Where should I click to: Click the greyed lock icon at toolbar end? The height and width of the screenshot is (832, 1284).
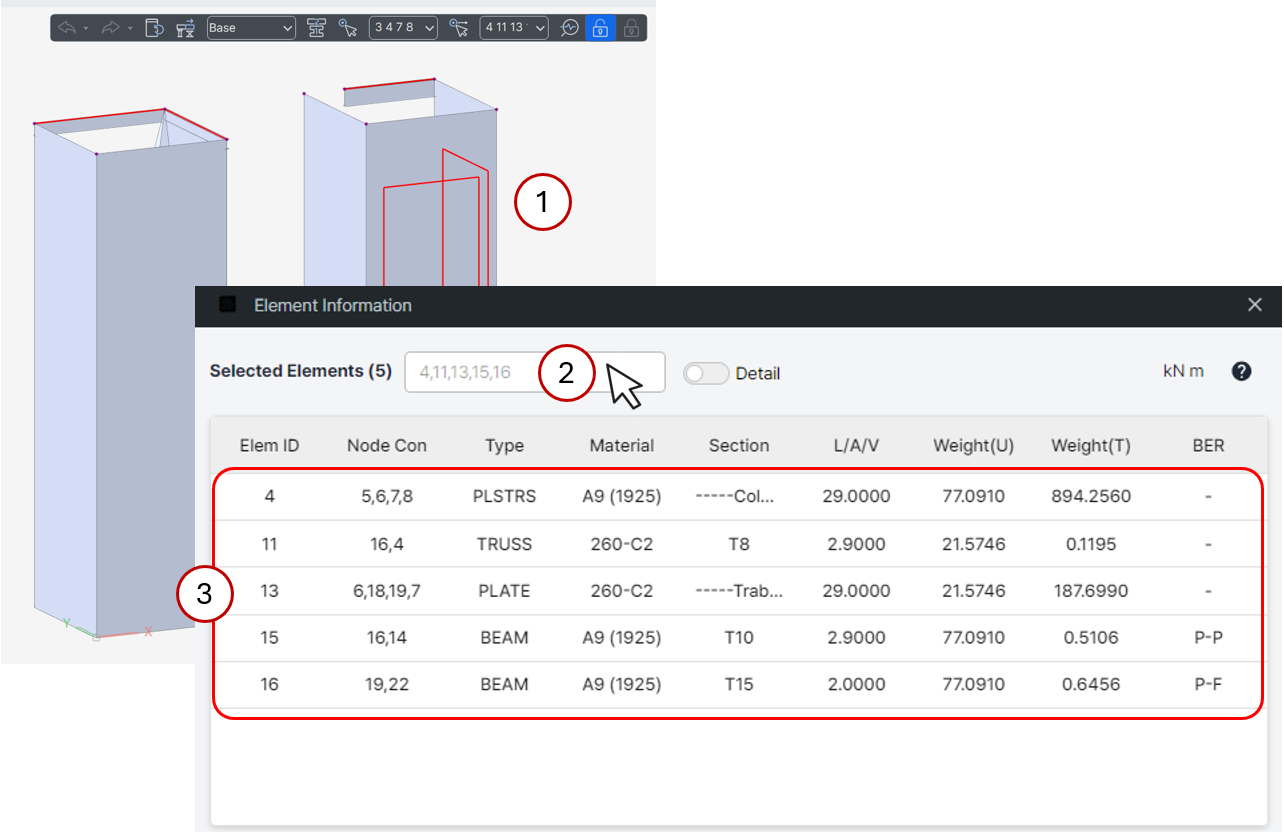click(x=631, y=28)
